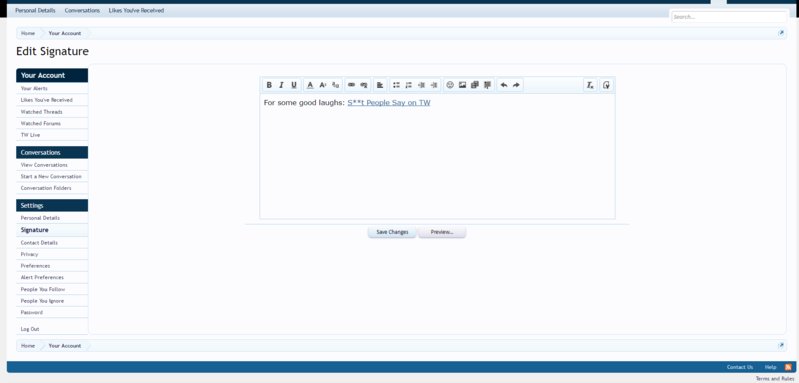This screenshot has height=383, width=799.
Task: Remove formatting from selected text
Action: tap(590, 85)
